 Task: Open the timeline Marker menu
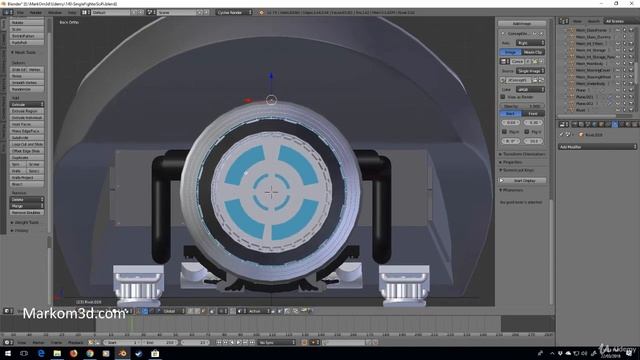click(39, 342)
